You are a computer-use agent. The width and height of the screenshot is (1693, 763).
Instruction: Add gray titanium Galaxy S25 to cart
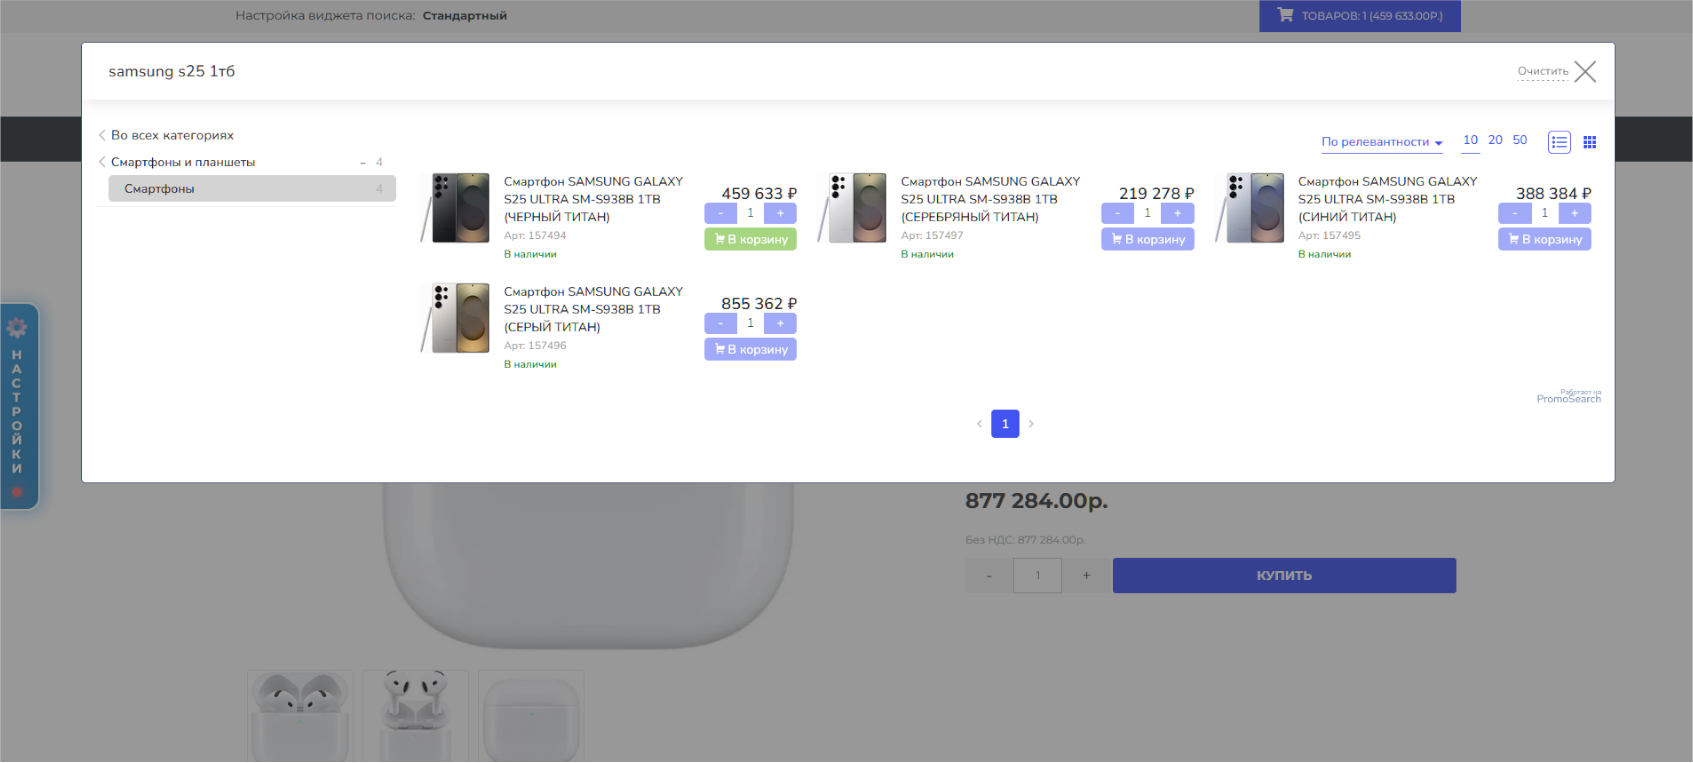coord(750,349)
